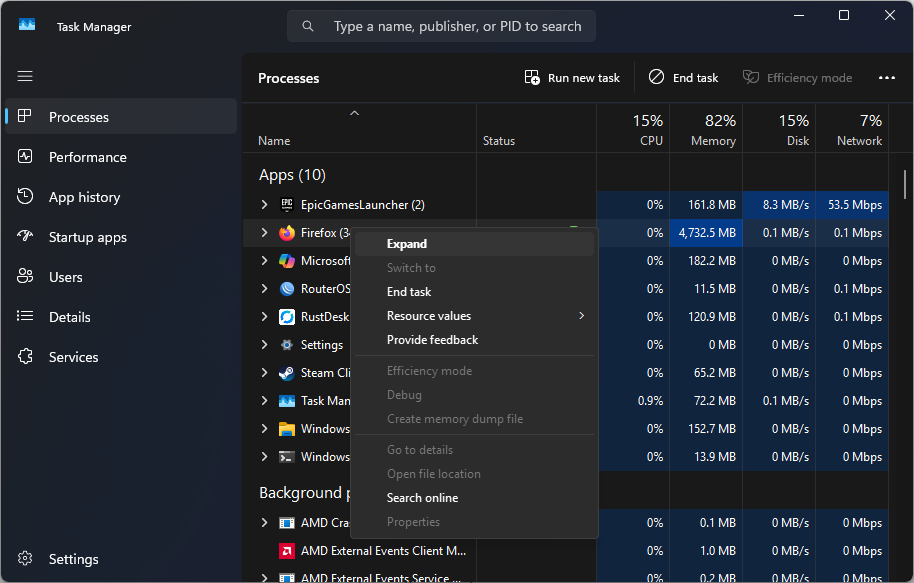
Task: Click the three-dot more options button
Action: (x=886, y=78)
